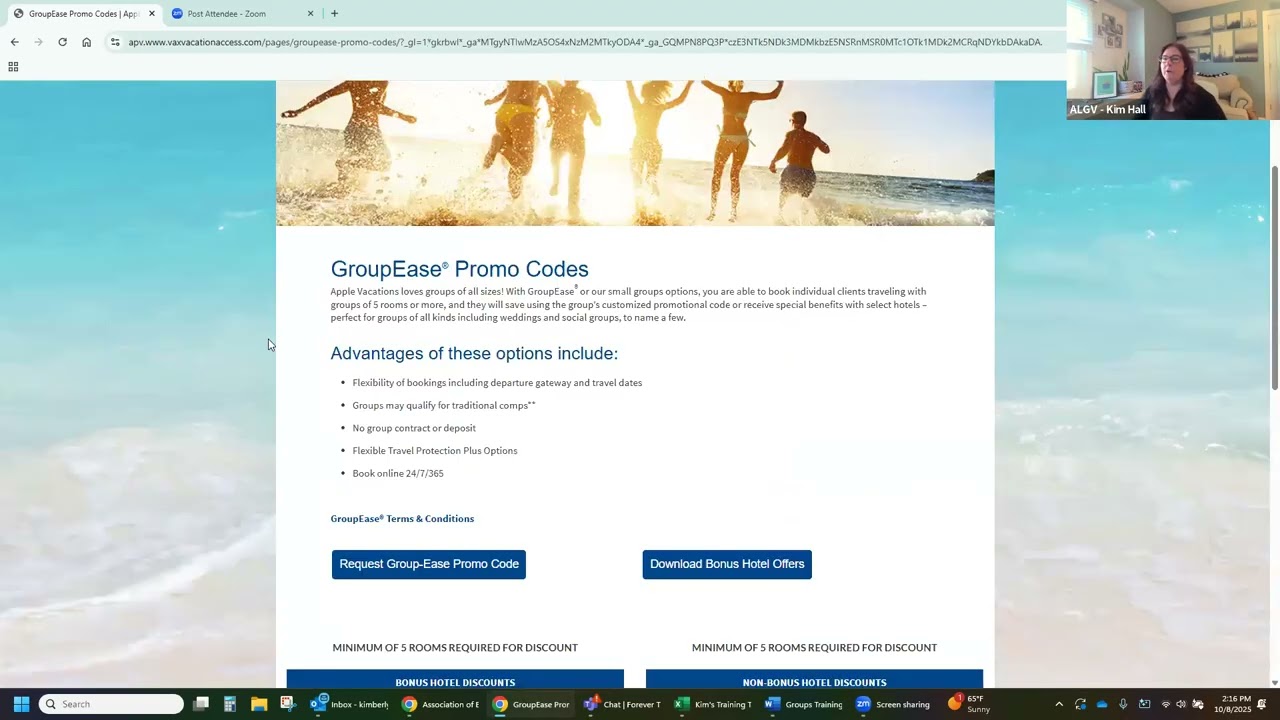The width and height of the screenshot is (1280, 720).
Task: Click the microphone tray icon
Action: [x=1123, y=704]
